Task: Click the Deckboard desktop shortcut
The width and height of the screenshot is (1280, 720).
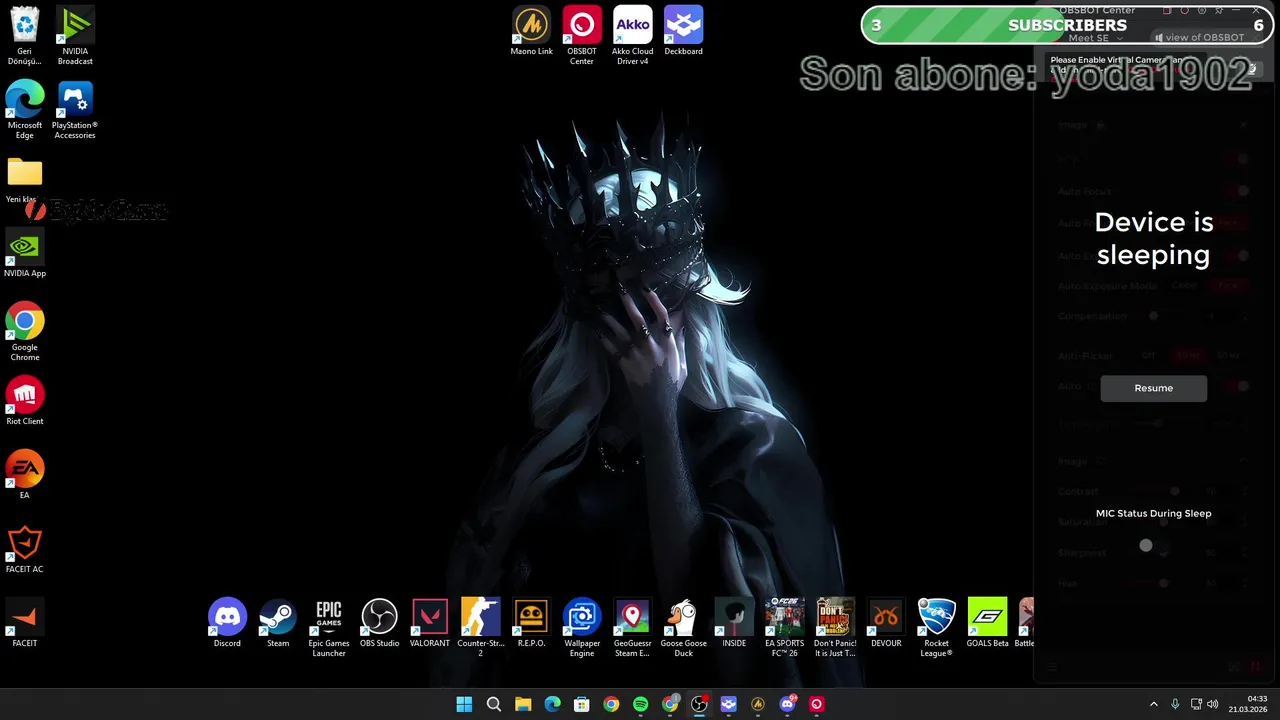Action: 684,30
